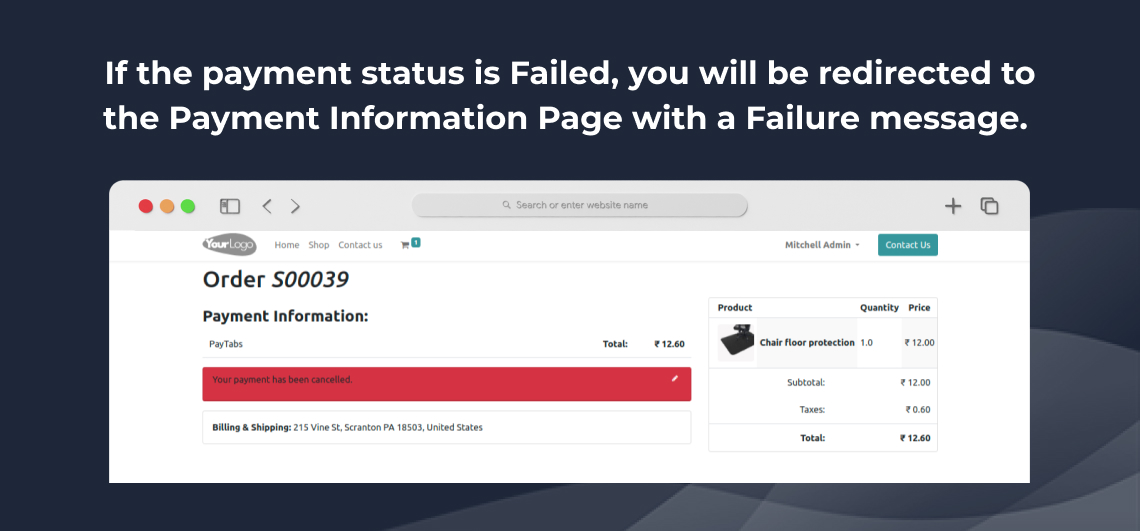Click the payment cancelled red alert banner
This screenshot has width=1140, height=531.
(446, 384)
